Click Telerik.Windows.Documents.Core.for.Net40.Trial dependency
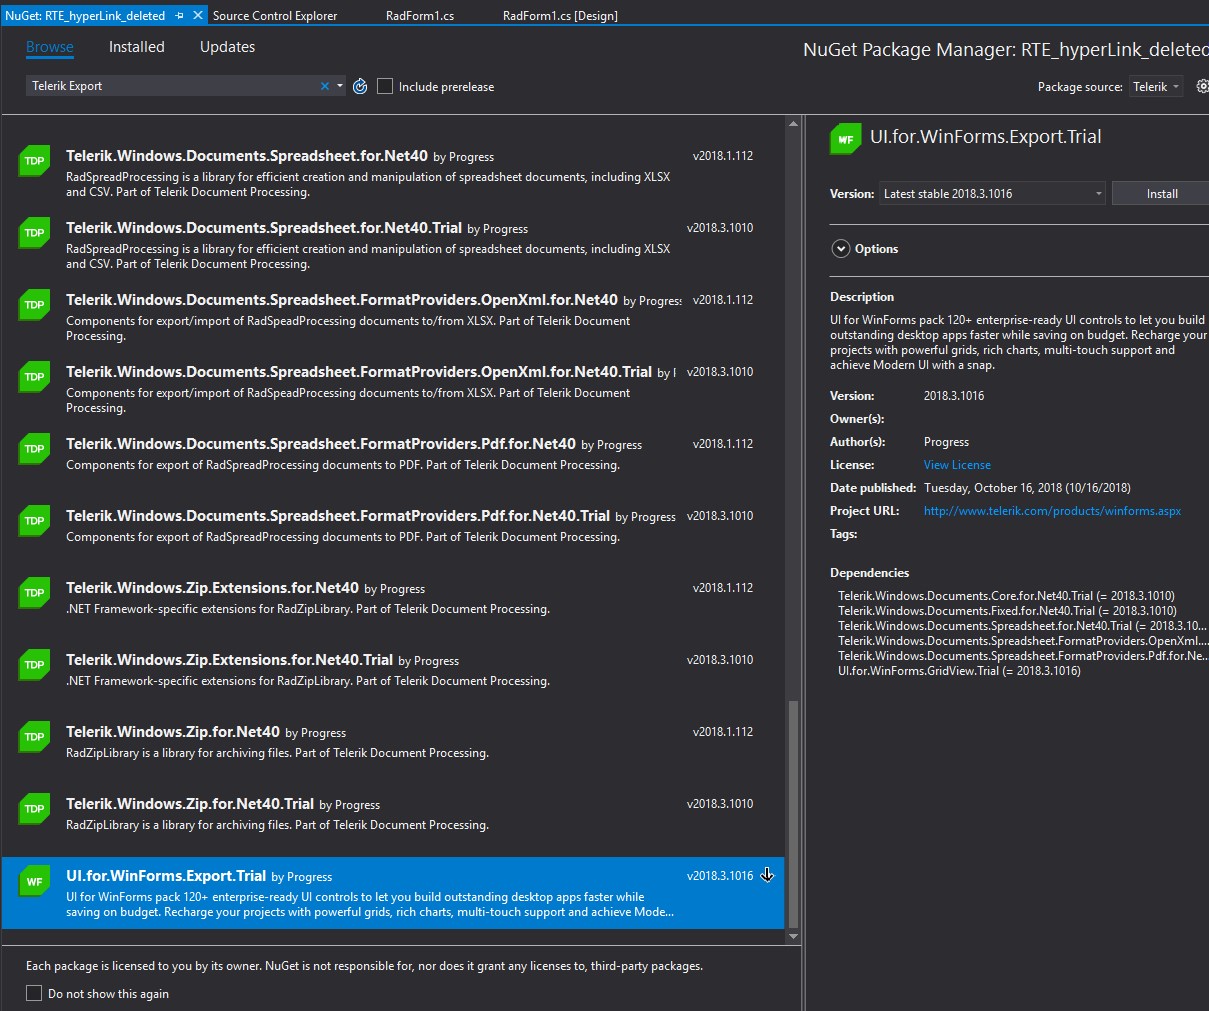Viewport: 1209px width, 1011px height. pyautogui.click(x=1006, y=596)
